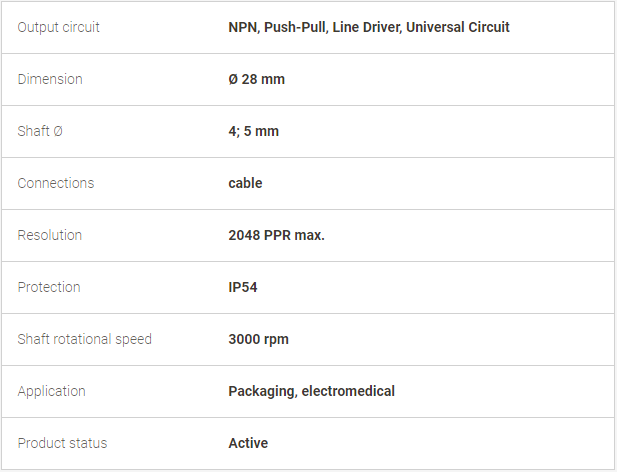Click the 3000 rpm speed value
The height and width of the screenshot is (472, 617).
click(258, 339)
